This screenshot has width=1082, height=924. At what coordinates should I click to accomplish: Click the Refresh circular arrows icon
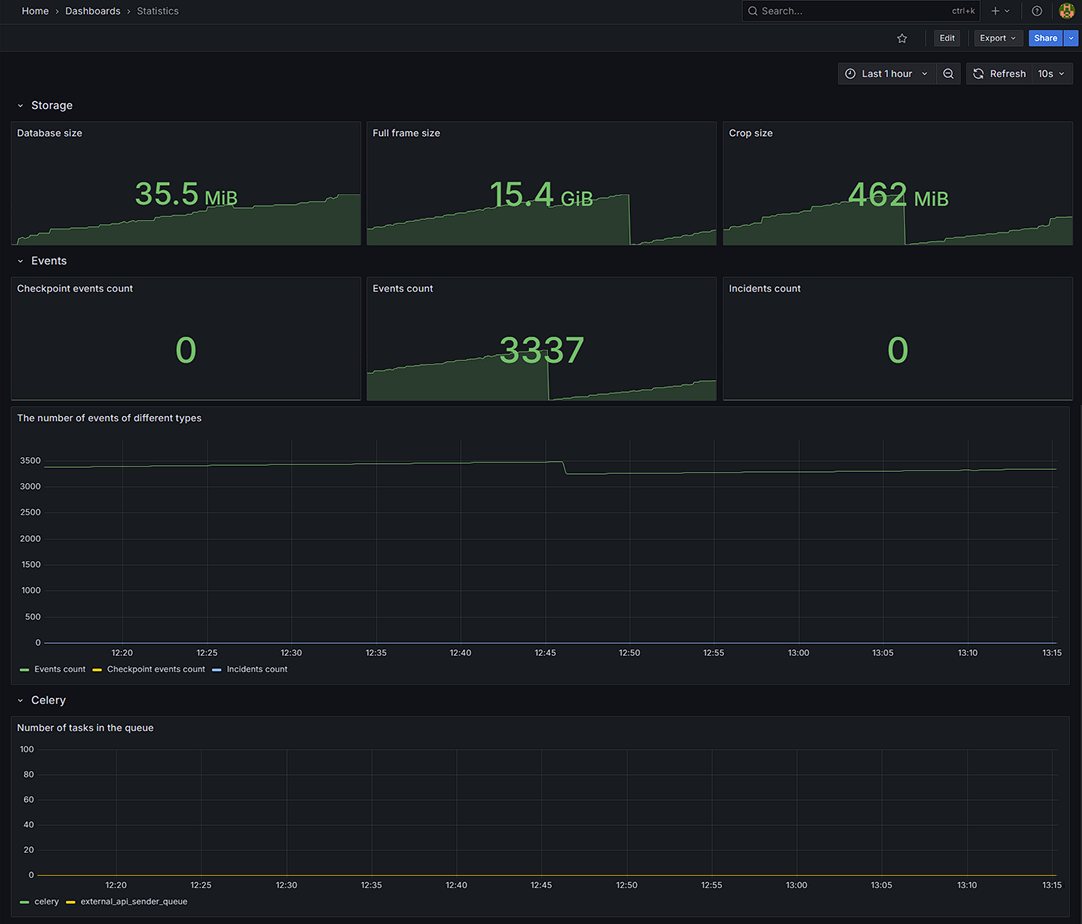pos(978,73)
